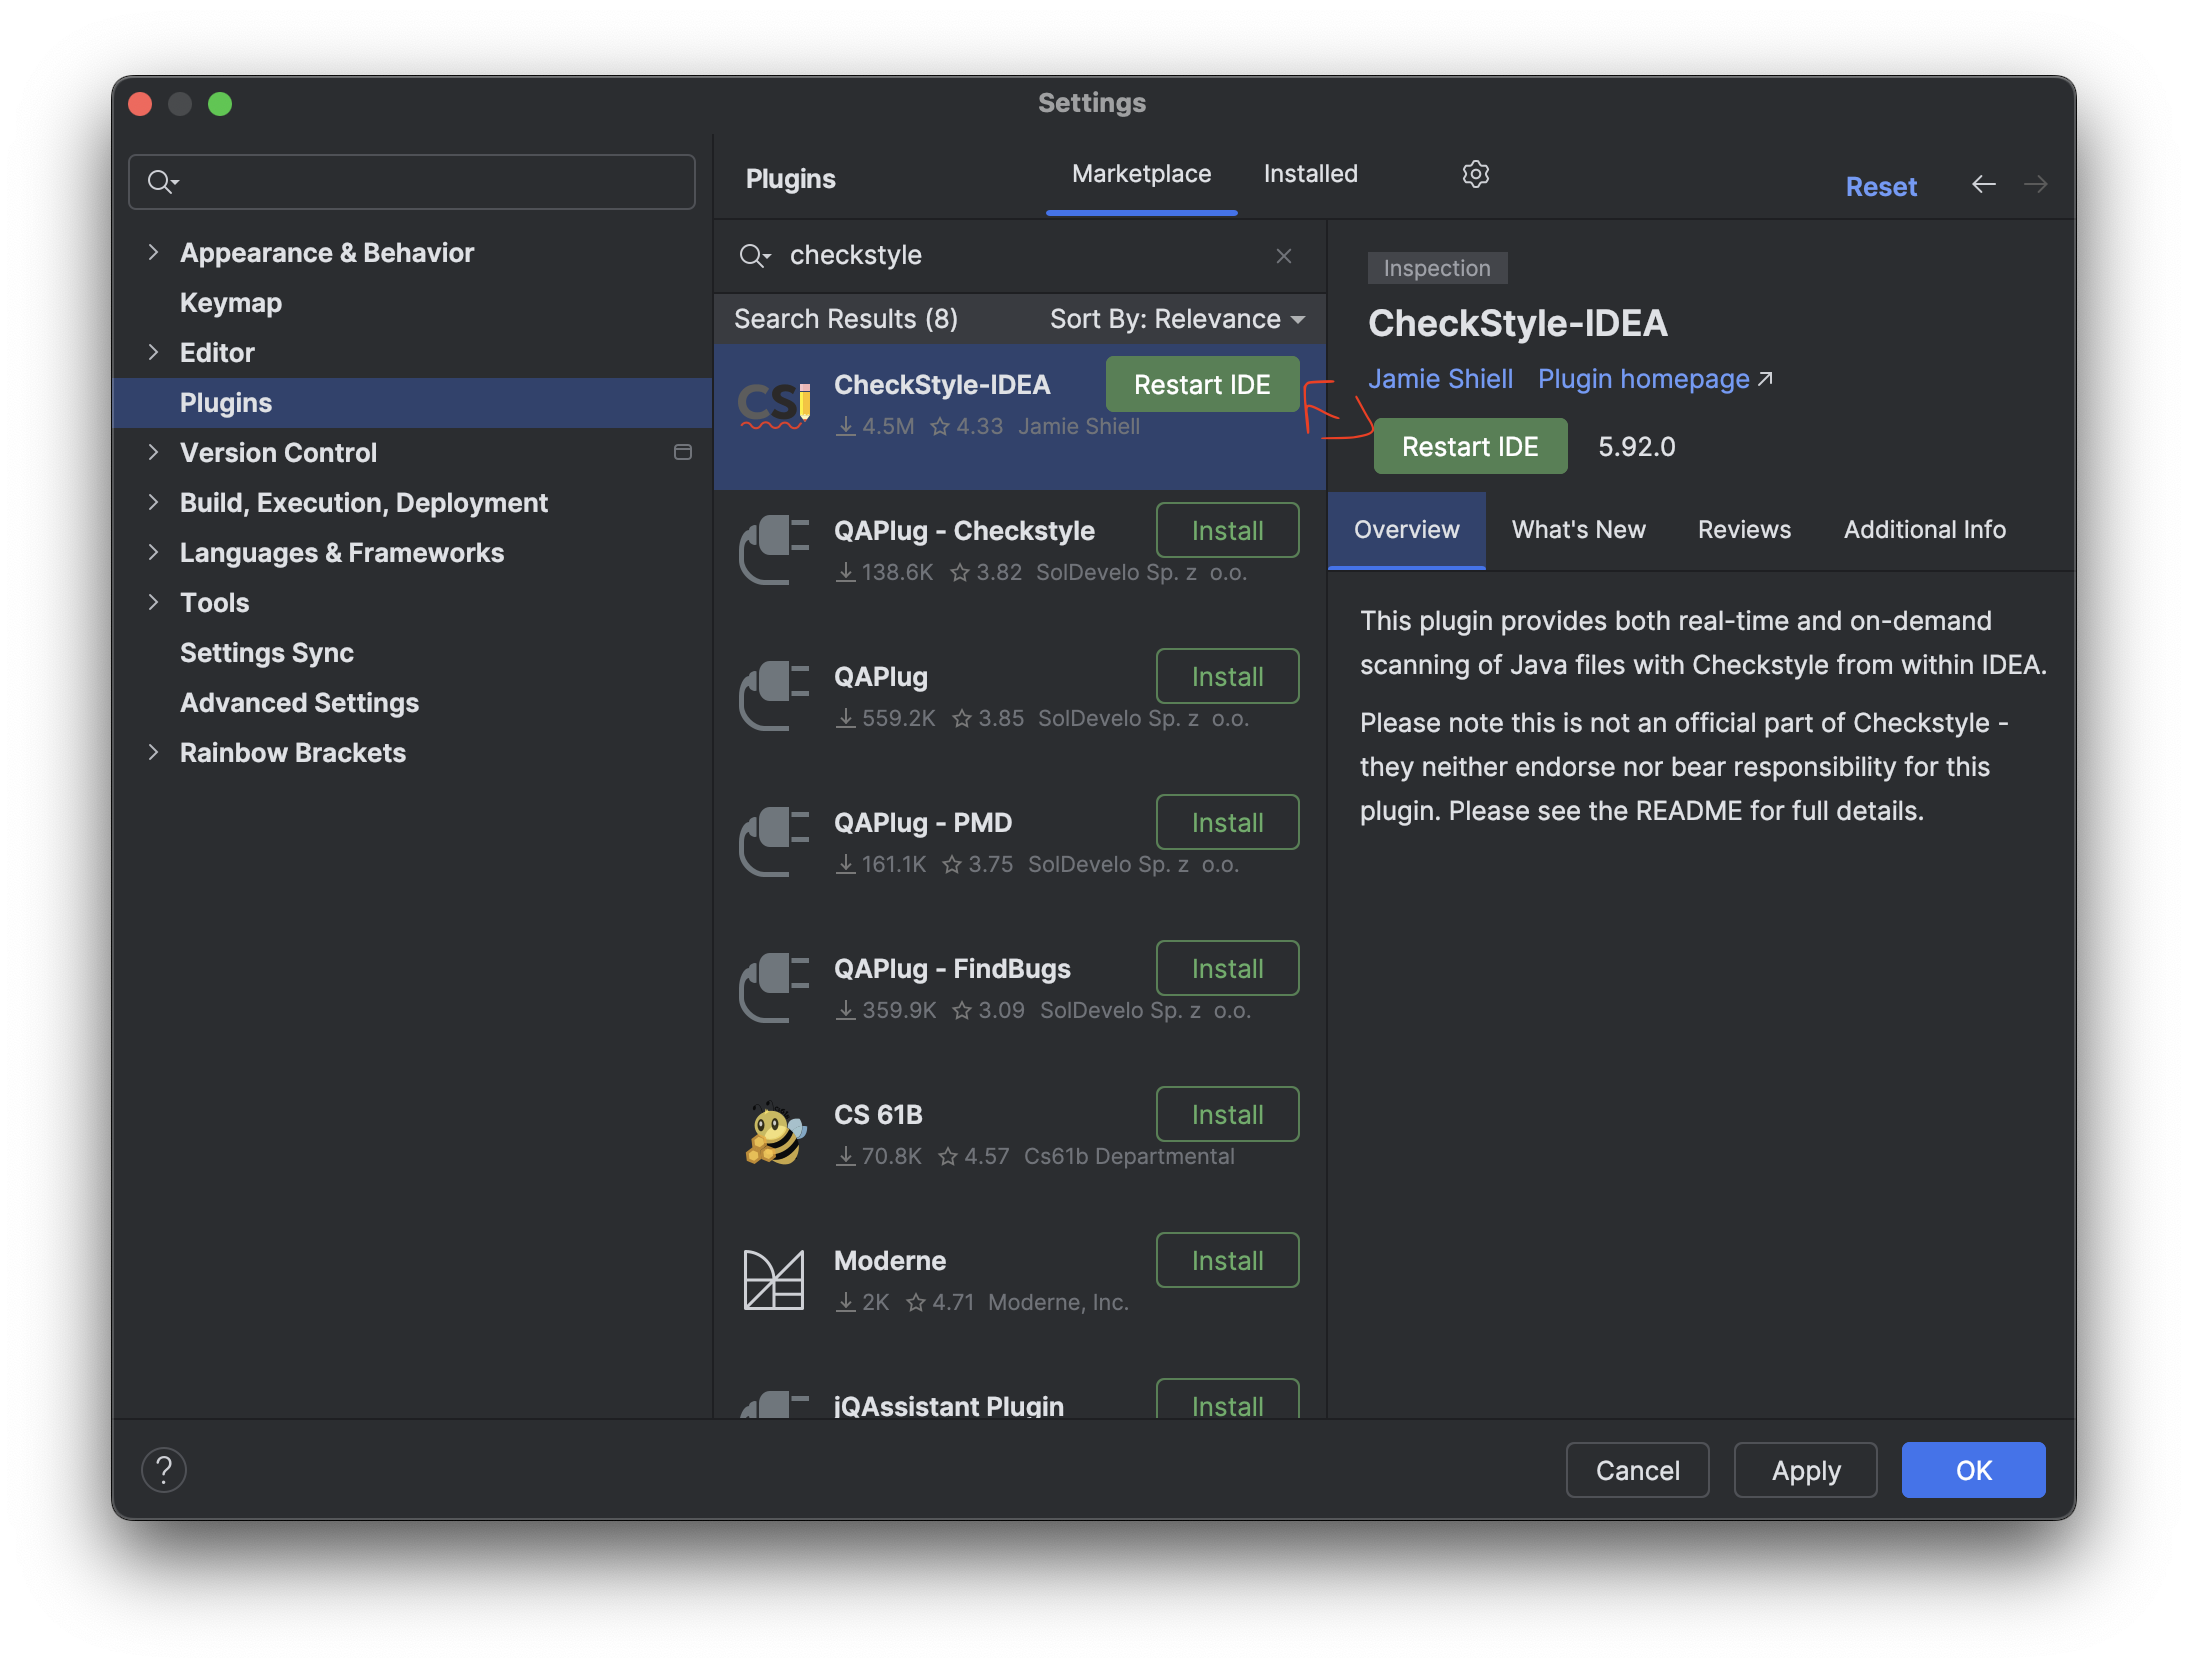This screenshot has width=2188, height=1668.
Task: Open the Reviews tab
Action: coord(1744,530)
